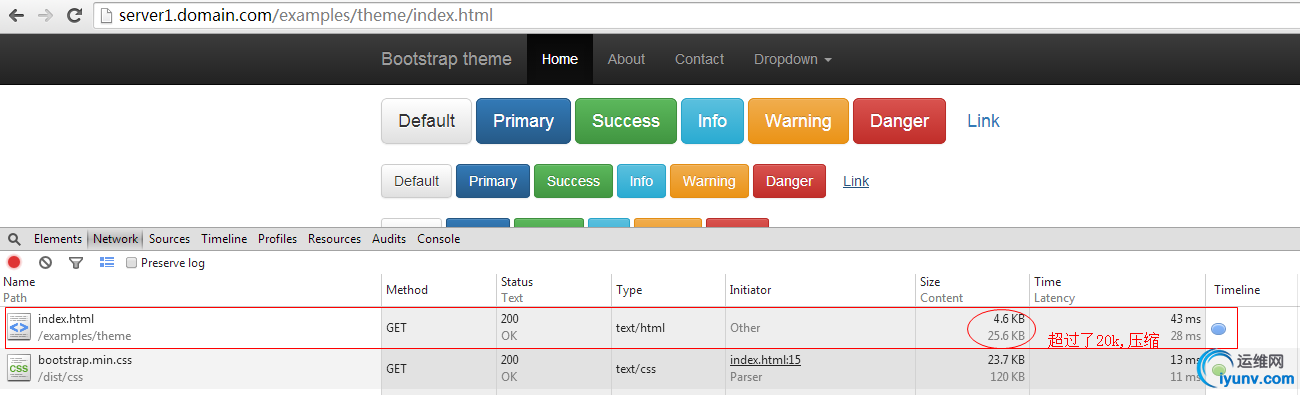Click the small Primary button

[493, 181]
